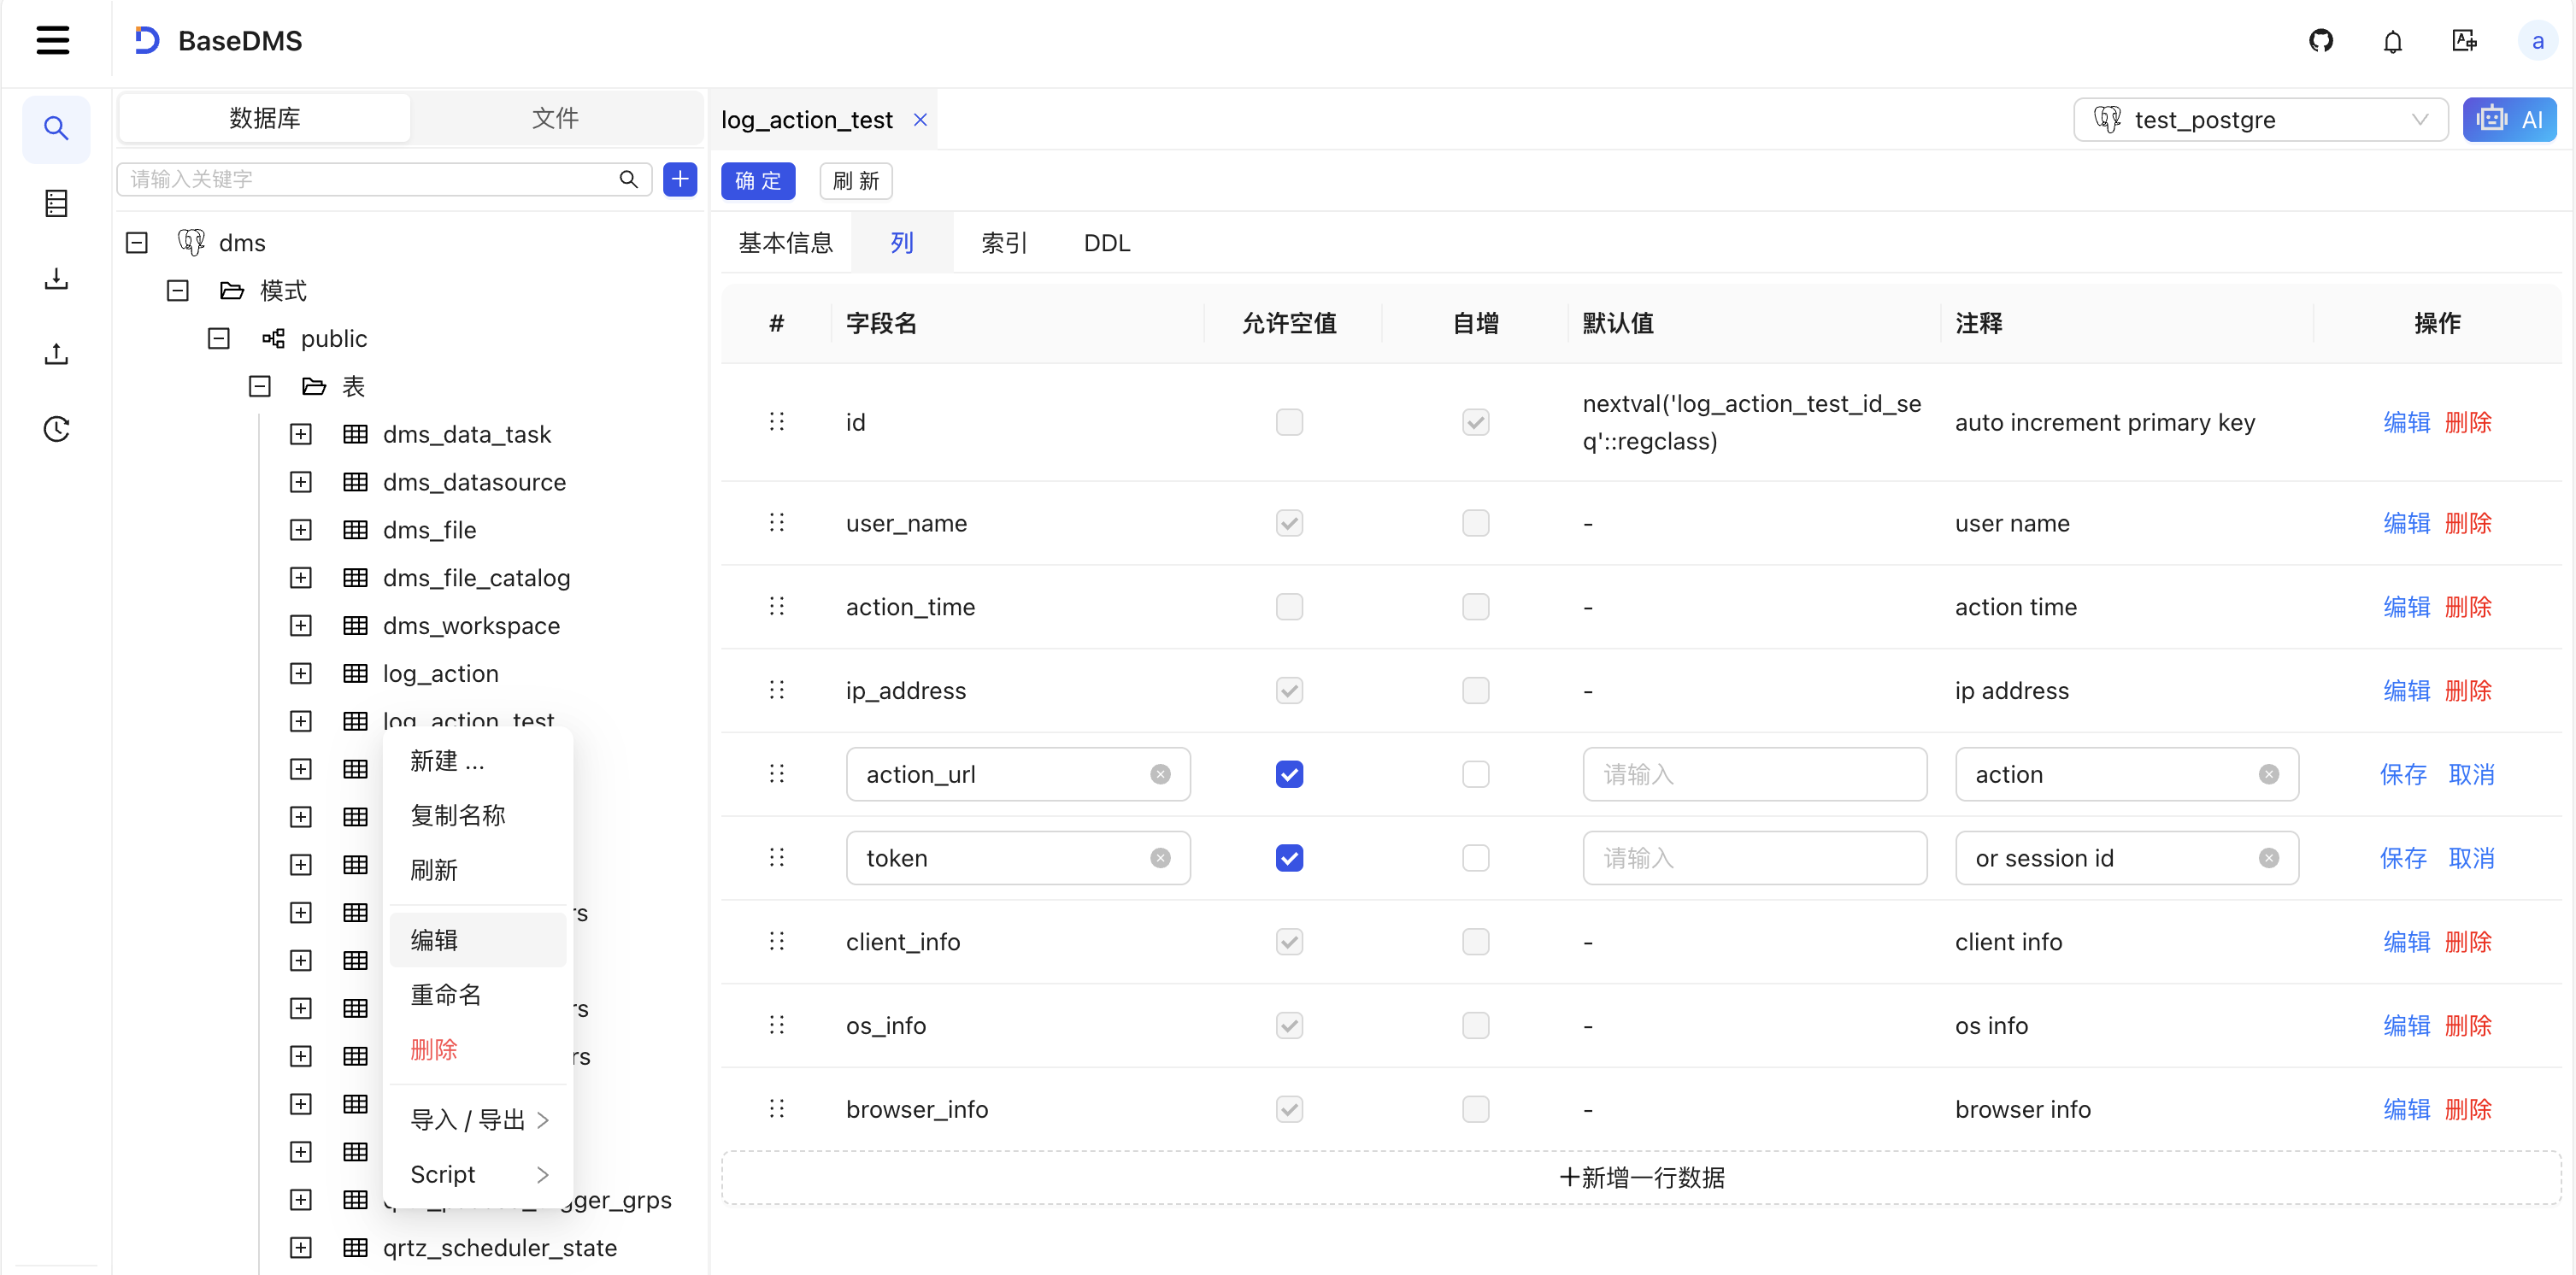2576x1275 pixels.
Task: Click the 确定 confirm button
Action: [758, 181]
